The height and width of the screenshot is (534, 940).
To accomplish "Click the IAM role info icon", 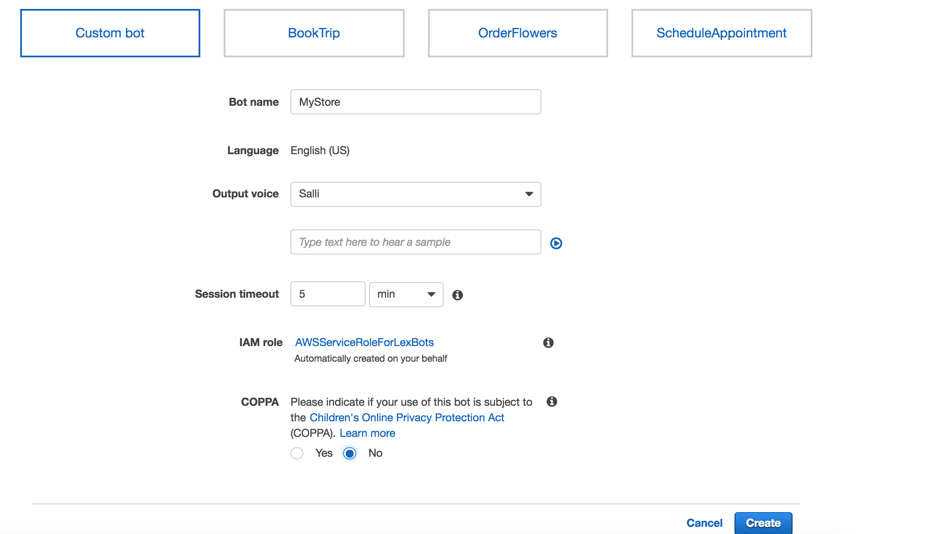I will [548, 343].
